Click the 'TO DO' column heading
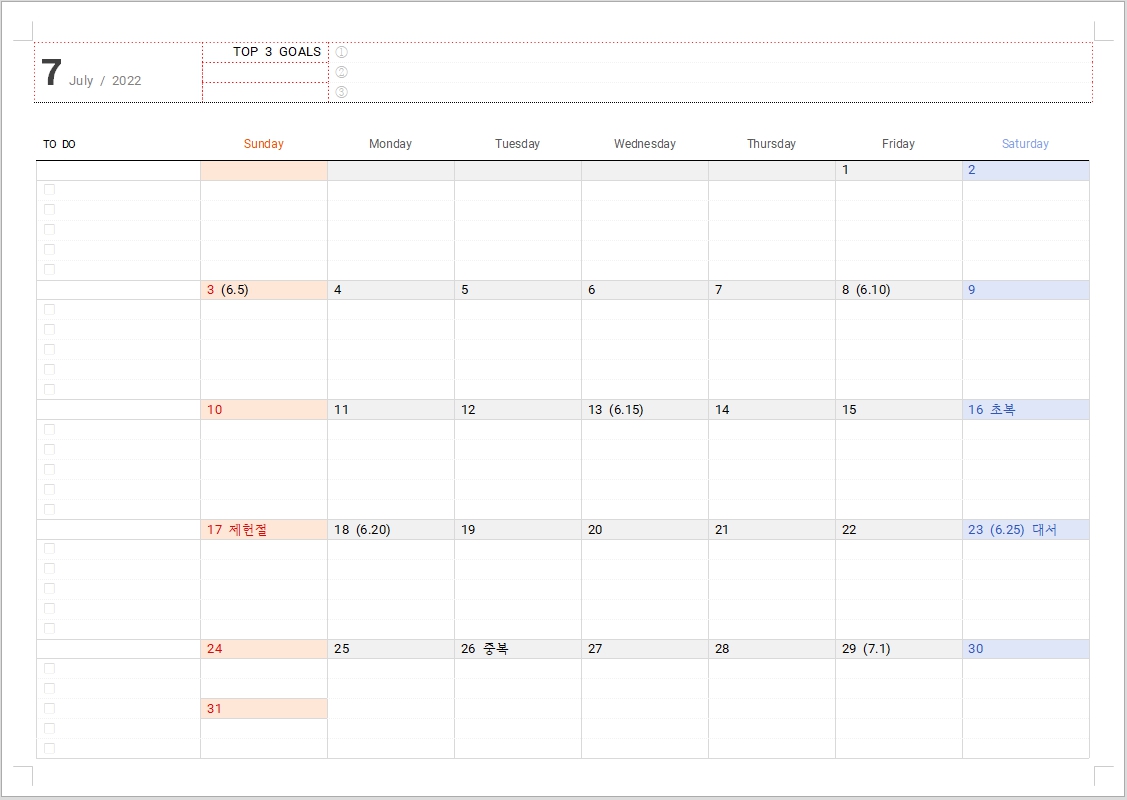This screenshot has height=800, width=1127. pos(59,144)
